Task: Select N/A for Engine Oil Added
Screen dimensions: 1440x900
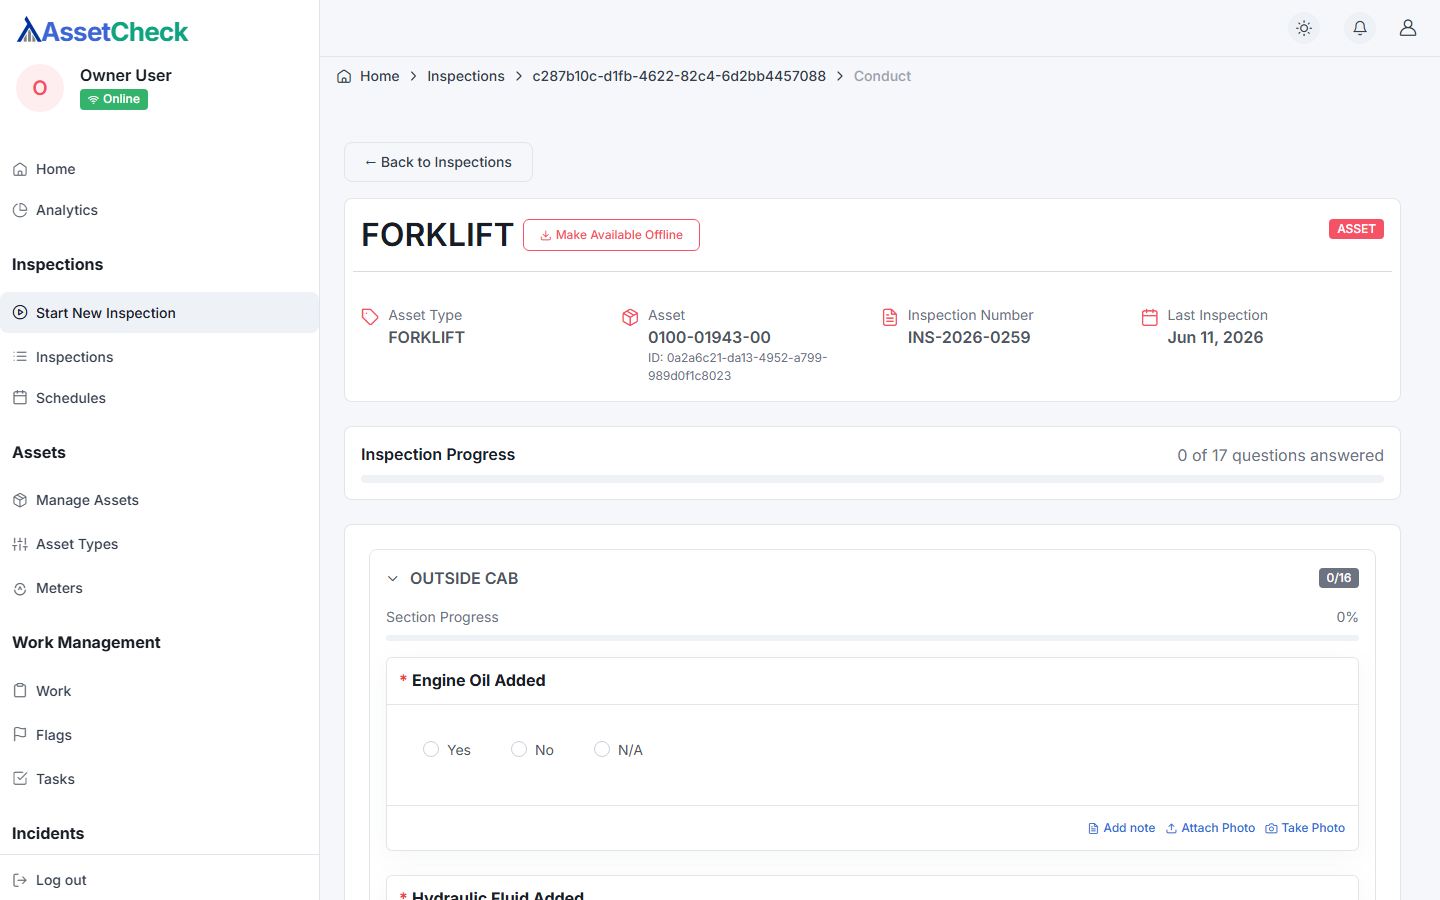Action: 602,749
